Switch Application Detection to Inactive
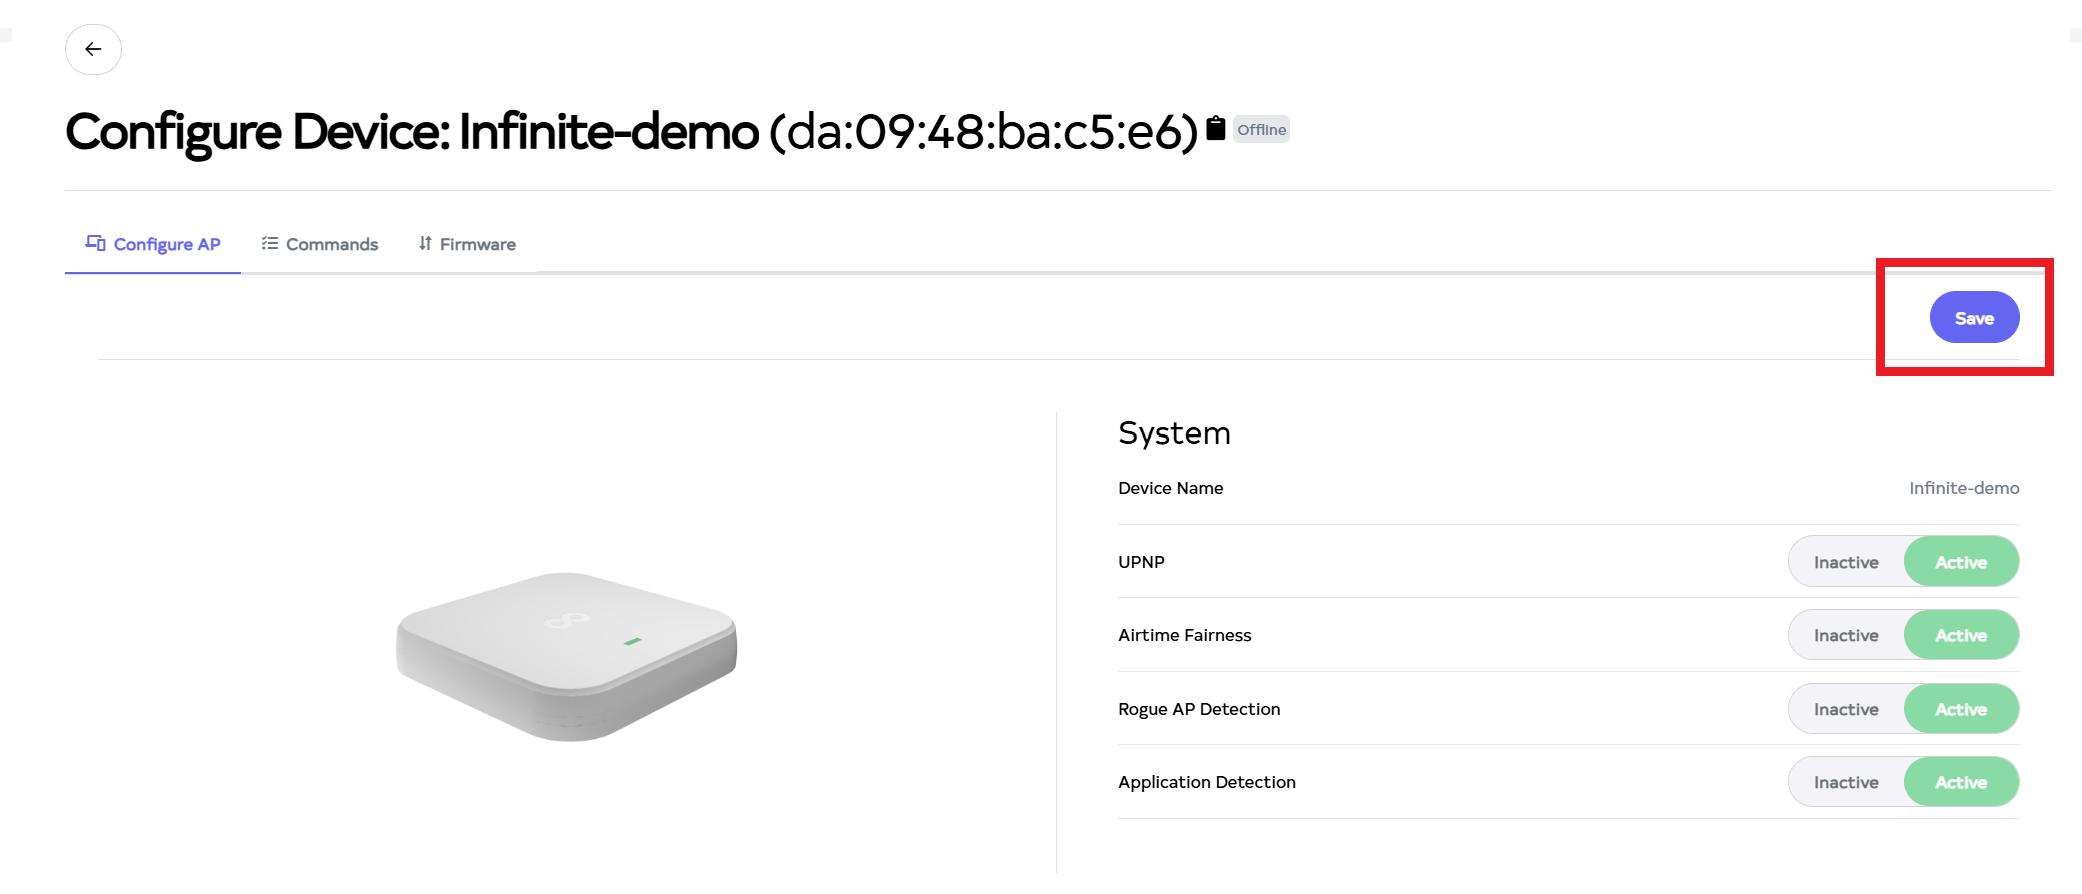The width and height of the screenshot is (2082, 894). (1845, 782)
